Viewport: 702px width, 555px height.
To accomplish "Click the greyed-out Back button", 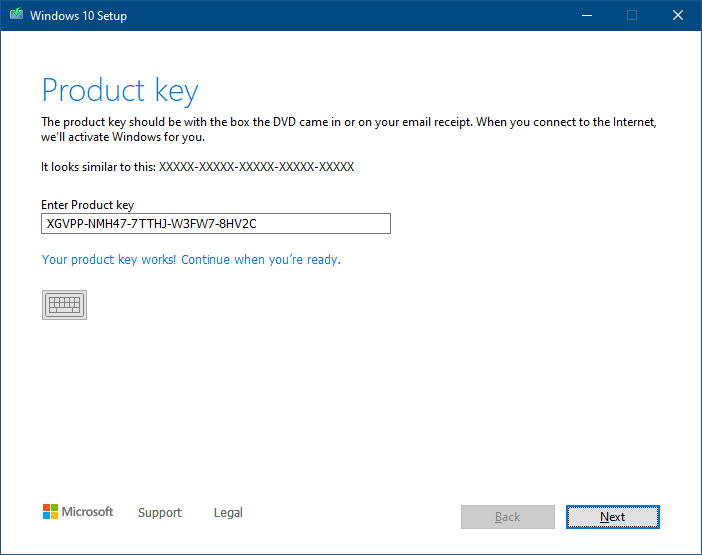I will point(508,517).
